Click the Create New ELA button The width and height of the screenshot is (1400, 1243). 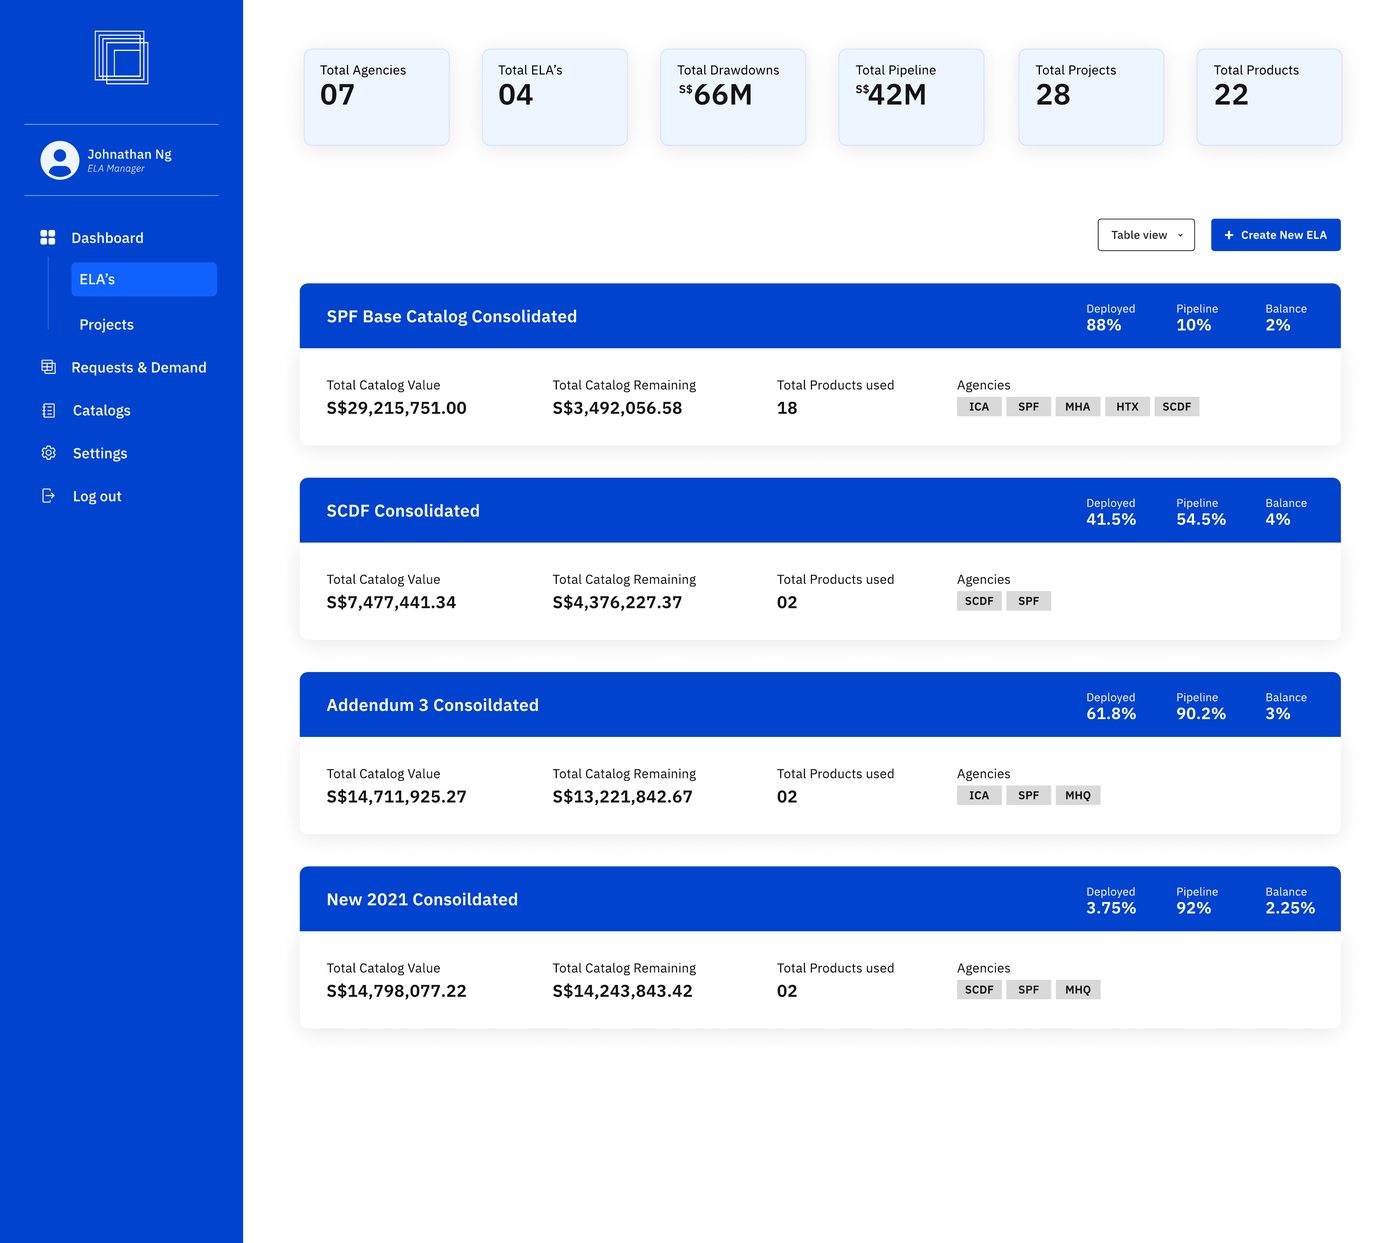(x=1276, y=235)
